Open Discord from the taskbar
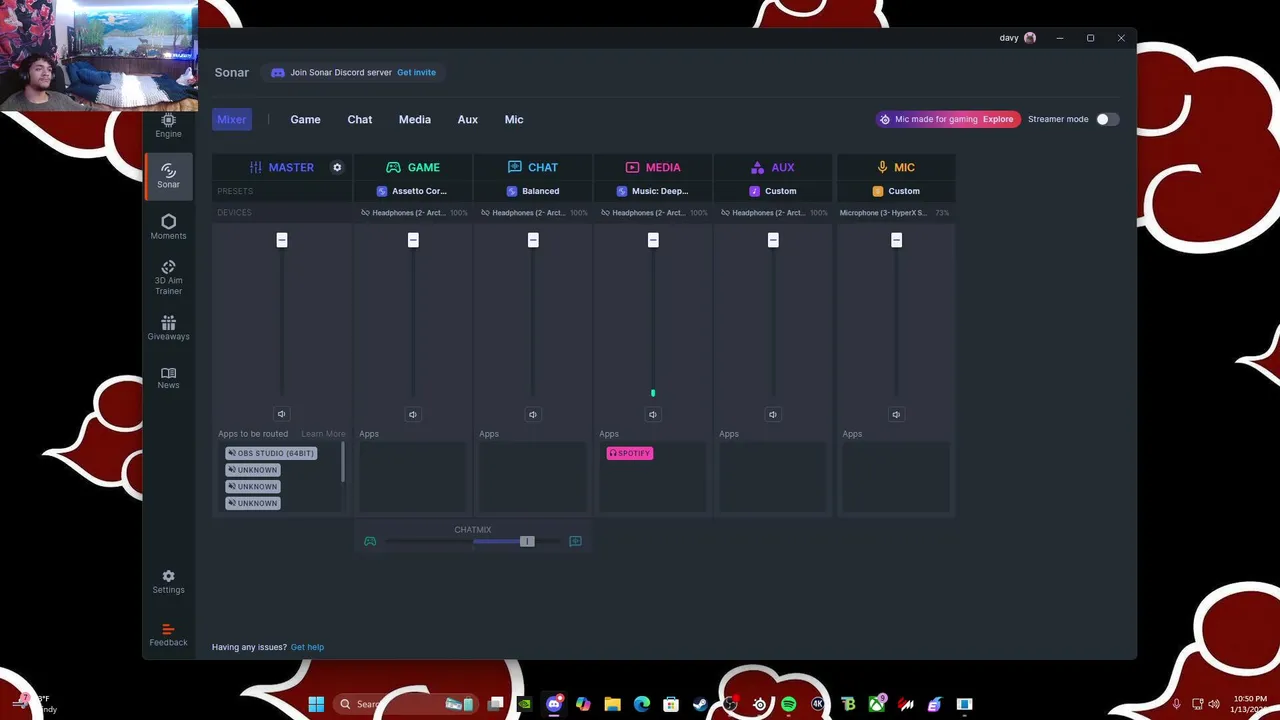The height and width of the screenshot is (720, 1280). pos(554,704)
